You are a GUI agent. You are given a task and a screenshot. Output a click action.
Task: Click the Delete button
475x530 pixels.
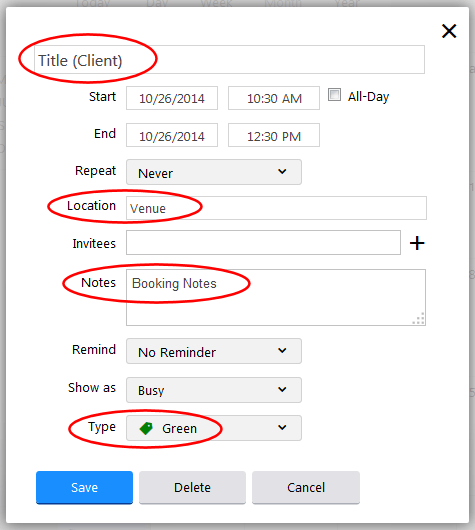[x=192, y=487]
